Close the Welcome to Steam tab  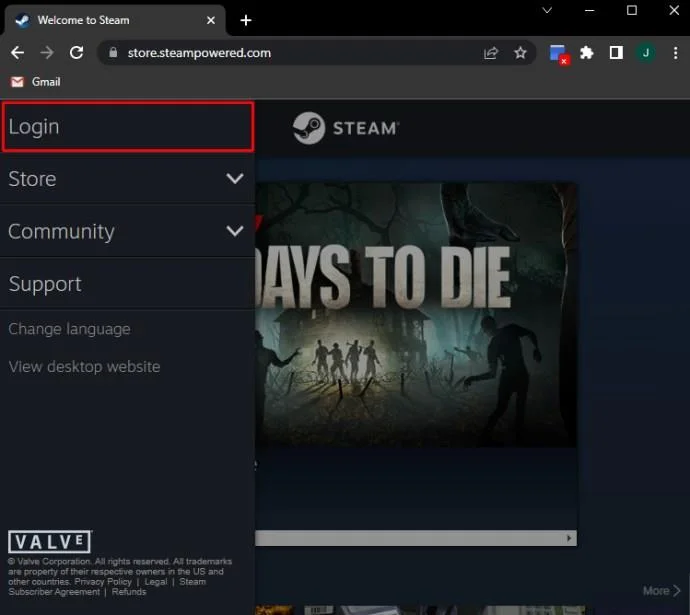point(211,20)
